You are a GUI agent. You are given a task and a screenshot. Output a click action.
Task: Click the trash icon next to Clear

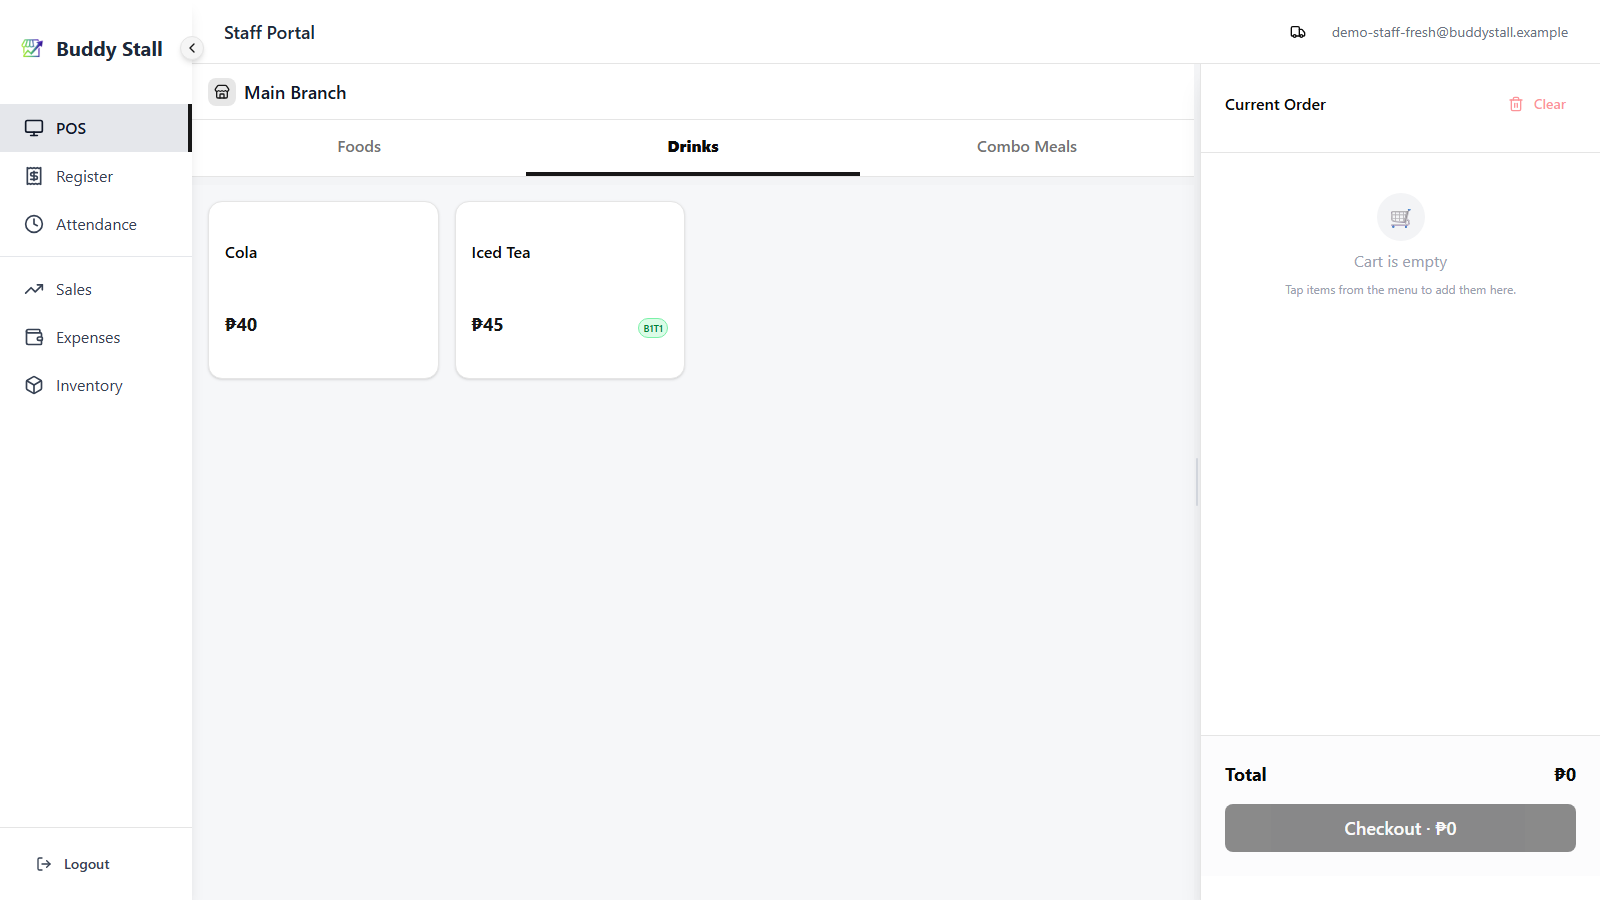click(x=1516, y=104)
